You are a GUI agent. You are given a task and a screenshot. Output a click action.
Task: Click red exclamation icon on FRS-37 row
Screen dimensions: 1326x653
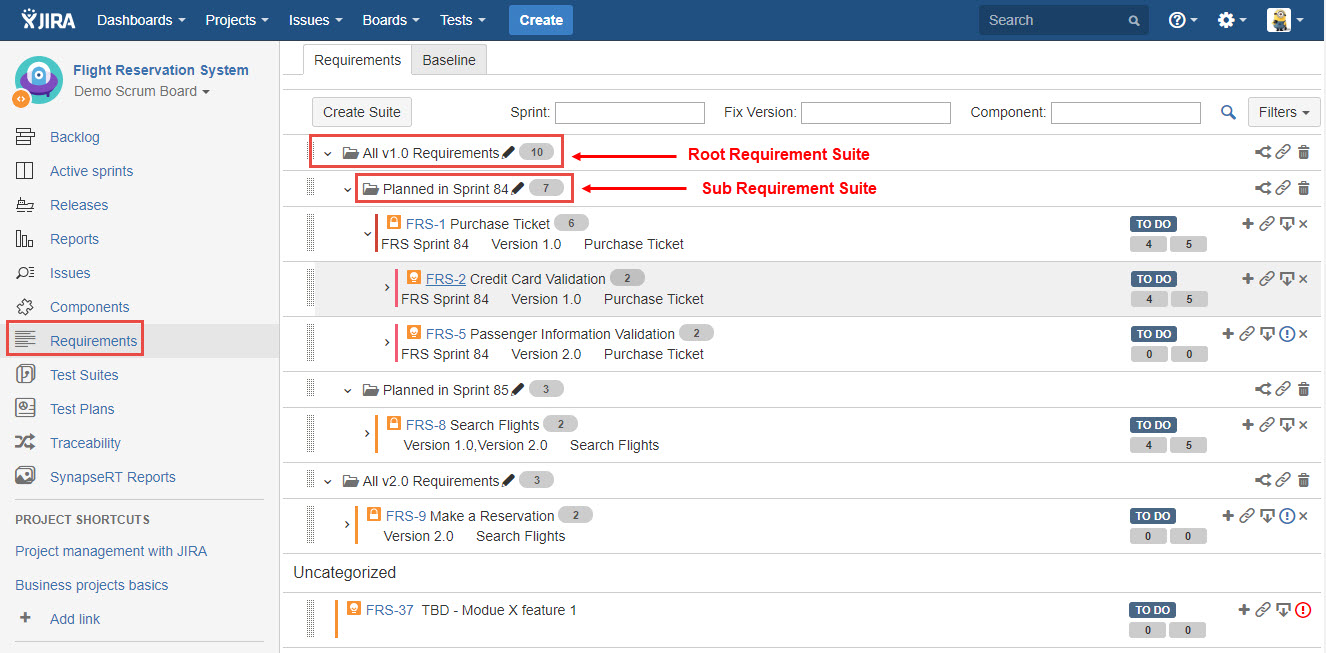click(x=1303, y=610)
